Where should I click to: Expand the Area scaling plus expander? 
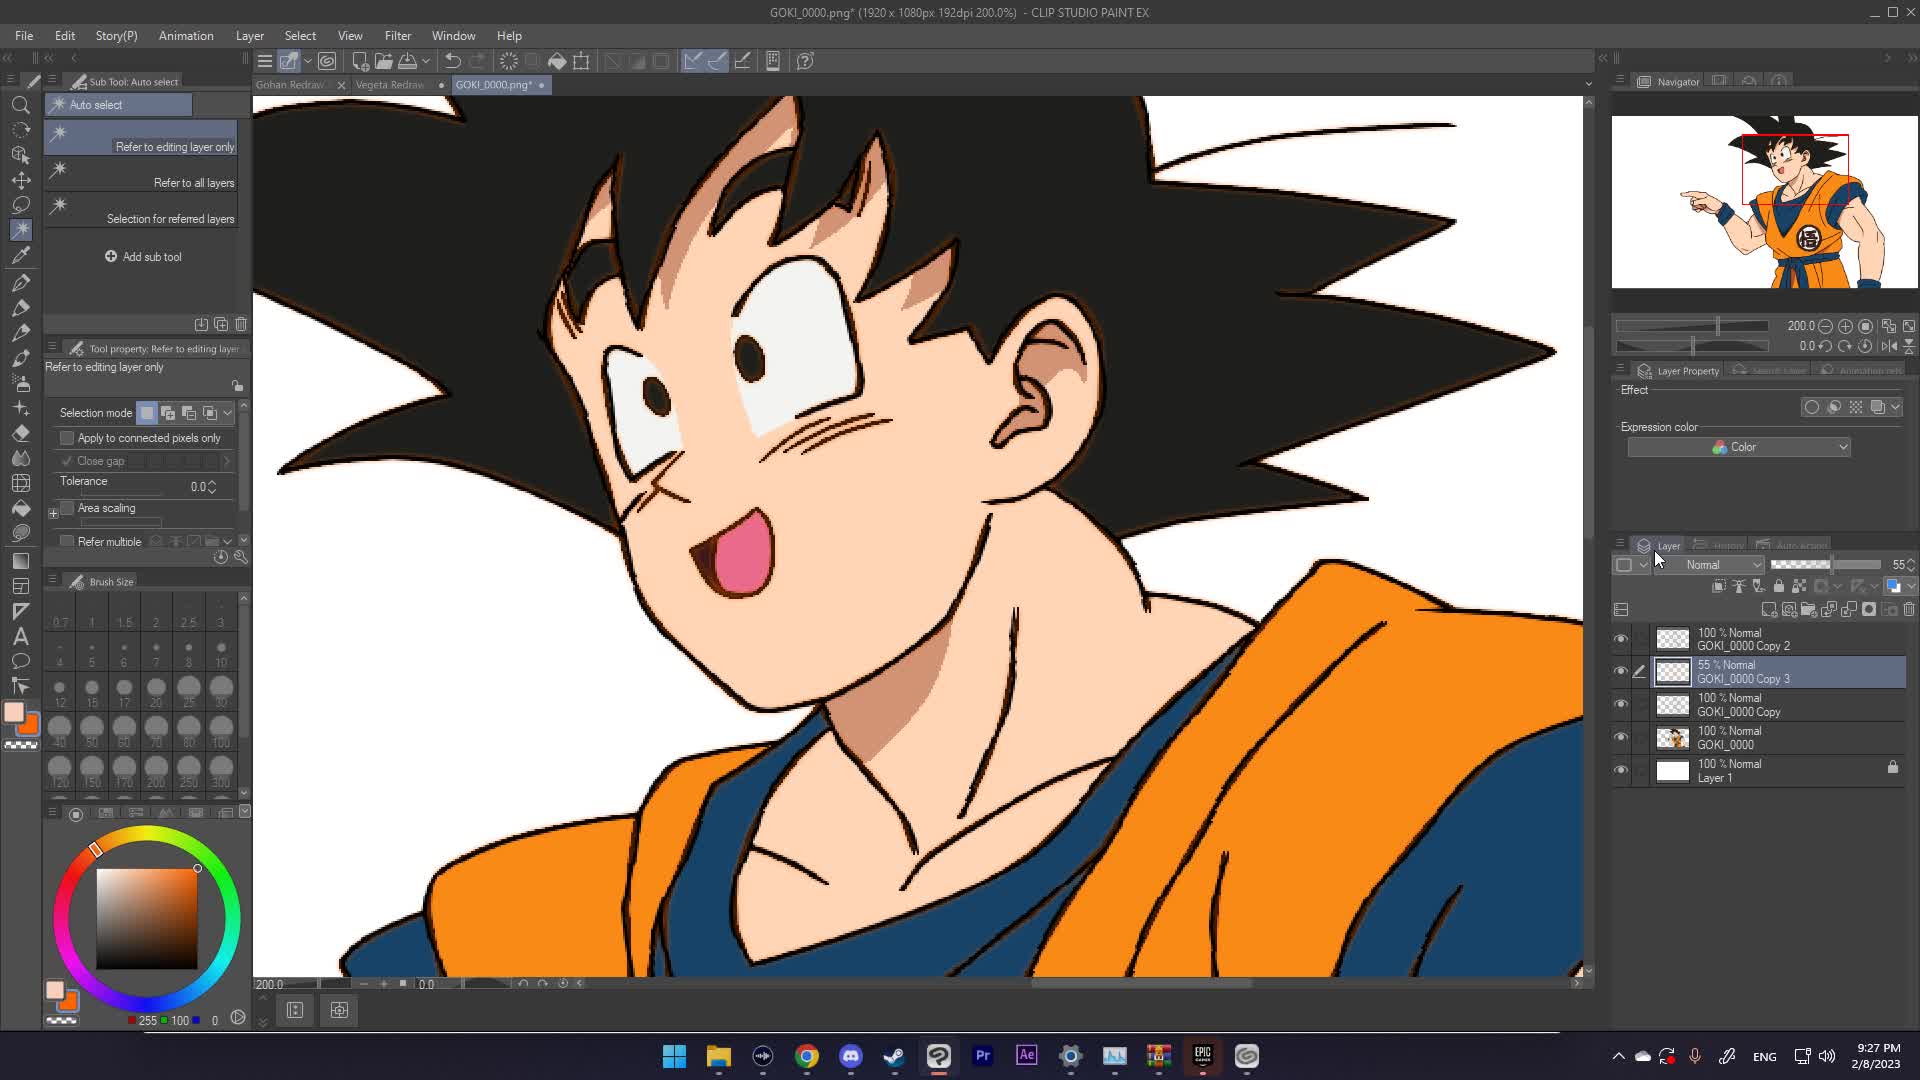(x=53, y=514)
